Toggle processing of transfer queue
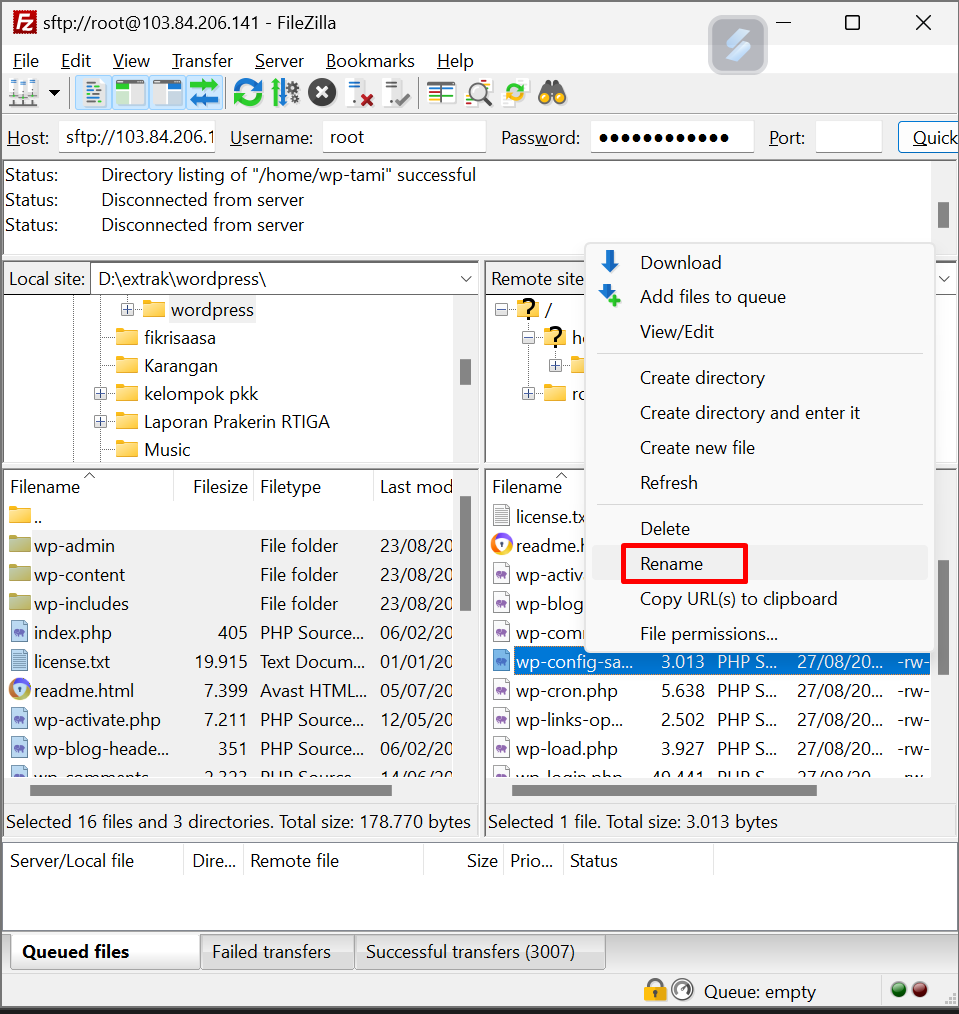959x1014 pixels. pos(285,94)
